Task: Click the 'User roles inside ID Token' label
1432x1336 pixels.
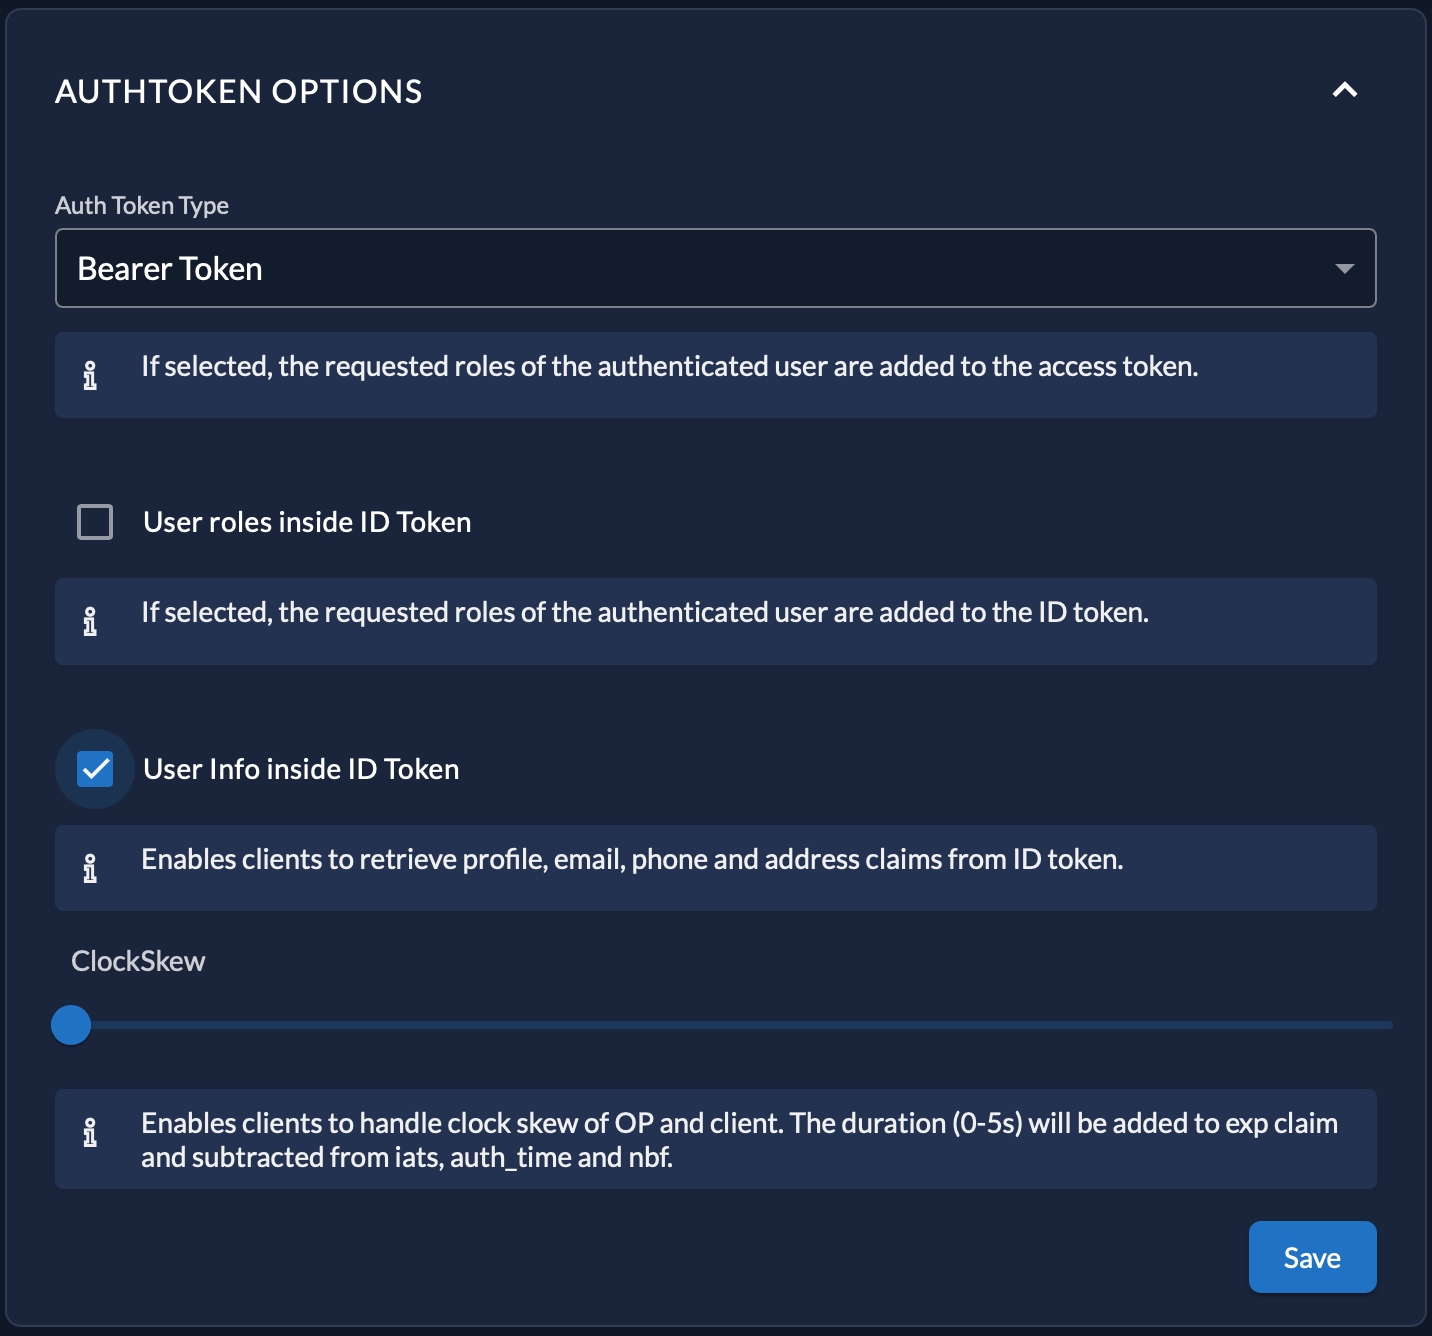Action: coord(307,522)
